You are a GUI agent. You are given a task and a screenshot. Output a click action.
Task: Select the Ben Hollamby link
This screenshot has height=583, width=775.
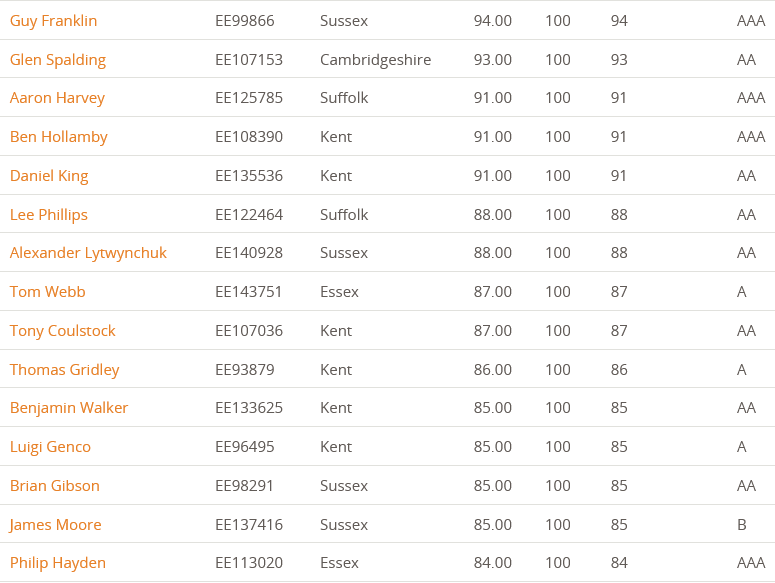click(x=59, y=137)
